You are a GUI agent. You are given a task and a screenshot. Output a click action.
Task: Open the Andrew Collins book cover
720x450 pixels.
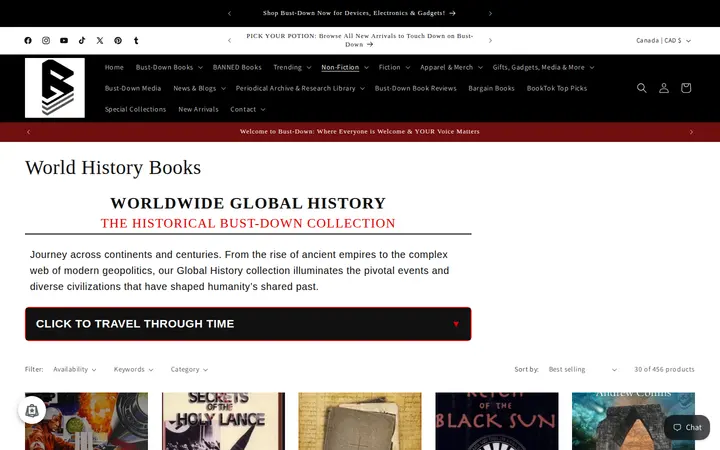[x=633, y=421]
